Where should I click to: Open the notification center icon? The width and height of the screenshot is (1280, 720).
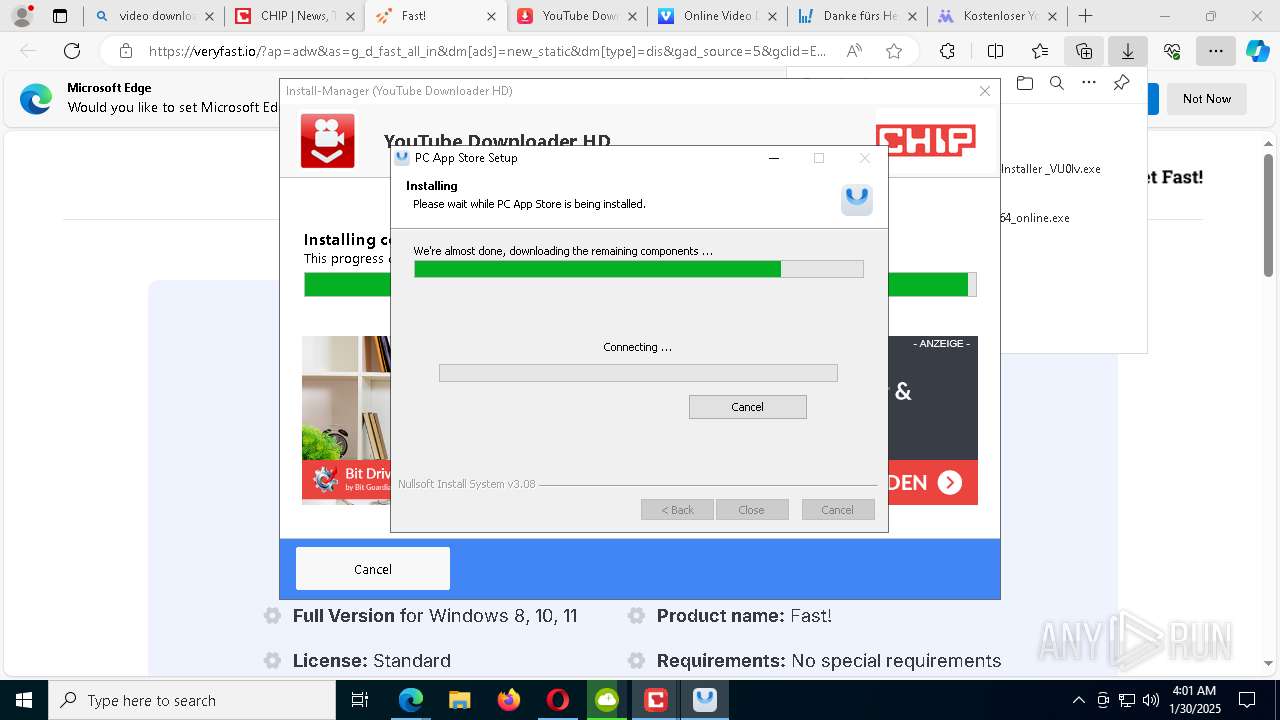(1247, 700)
